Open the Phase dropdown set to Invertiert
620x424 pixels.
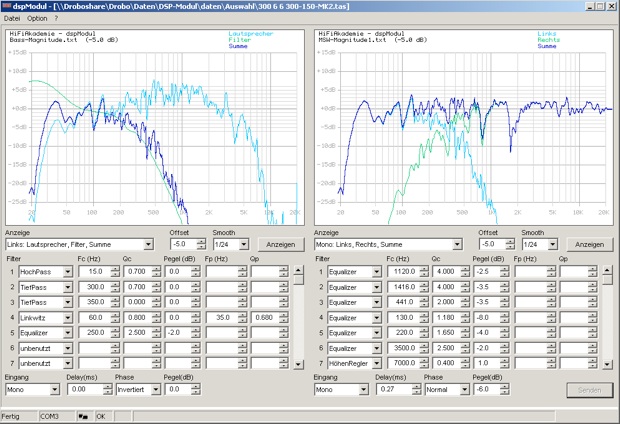coord(154,390)
